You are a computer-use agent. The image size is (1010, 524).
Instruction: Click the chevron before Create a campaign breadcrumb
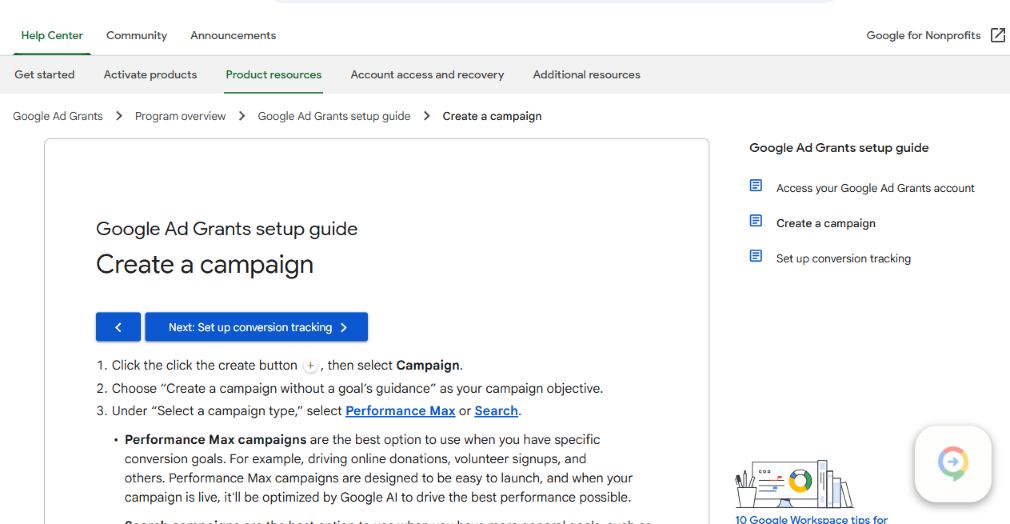point(426,116)
